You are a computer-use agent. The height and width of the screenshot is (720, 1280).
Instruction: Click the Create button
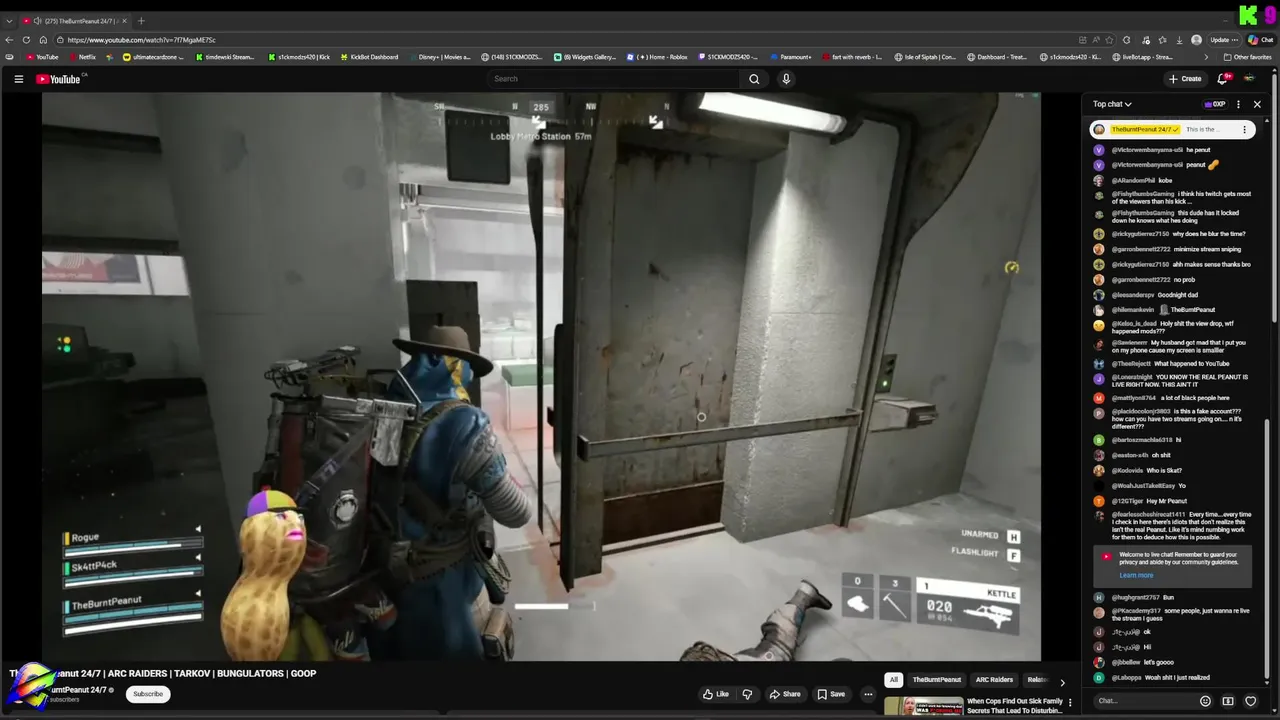point(1185,79)
